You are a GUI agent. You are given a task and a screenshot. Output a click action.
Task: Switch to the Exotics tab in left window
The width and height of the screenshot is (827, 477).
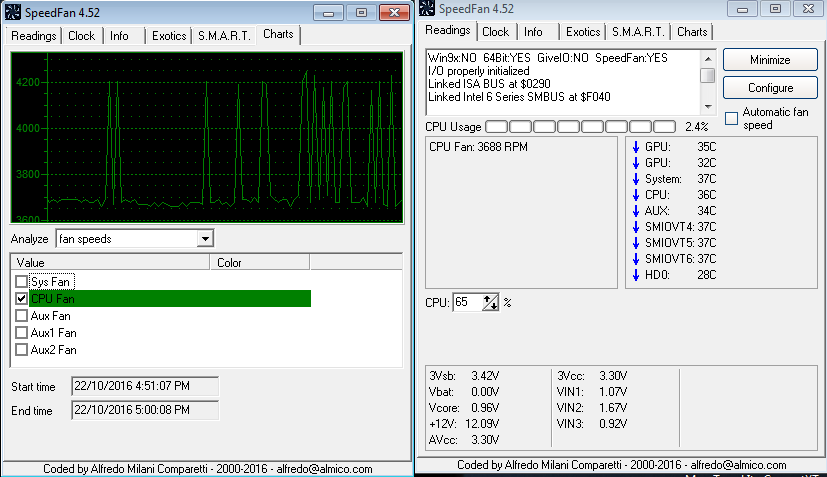[169, 36]
